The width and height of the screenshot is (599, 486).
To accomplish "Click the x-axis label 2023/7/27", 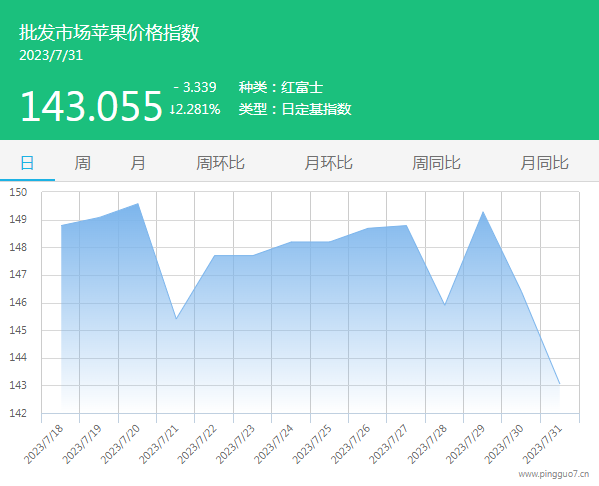I will (389, 444).
